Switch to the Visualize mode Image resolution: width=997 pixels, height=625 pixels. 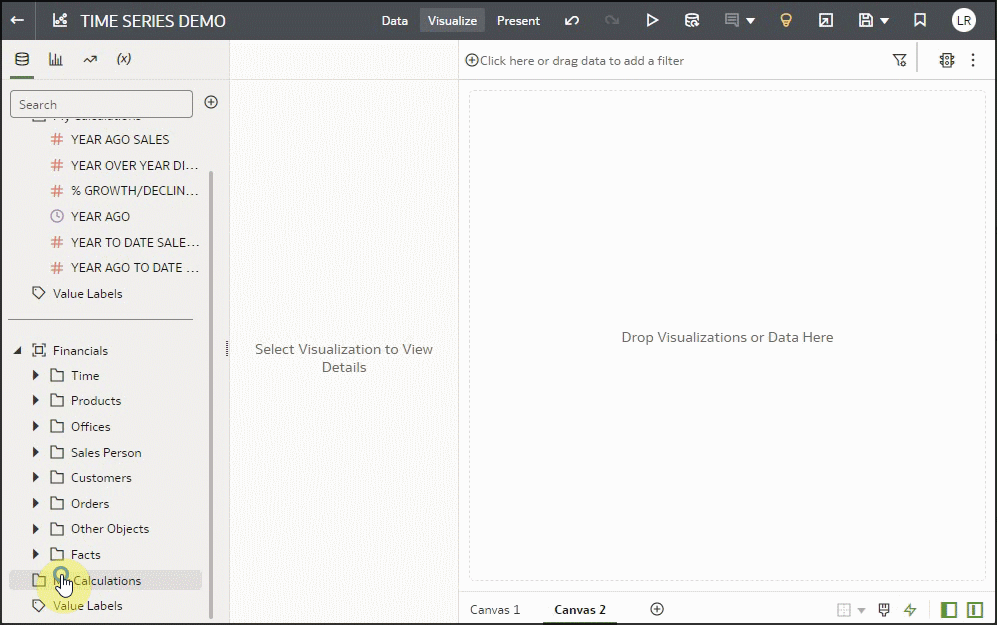(x=452, y=20)
